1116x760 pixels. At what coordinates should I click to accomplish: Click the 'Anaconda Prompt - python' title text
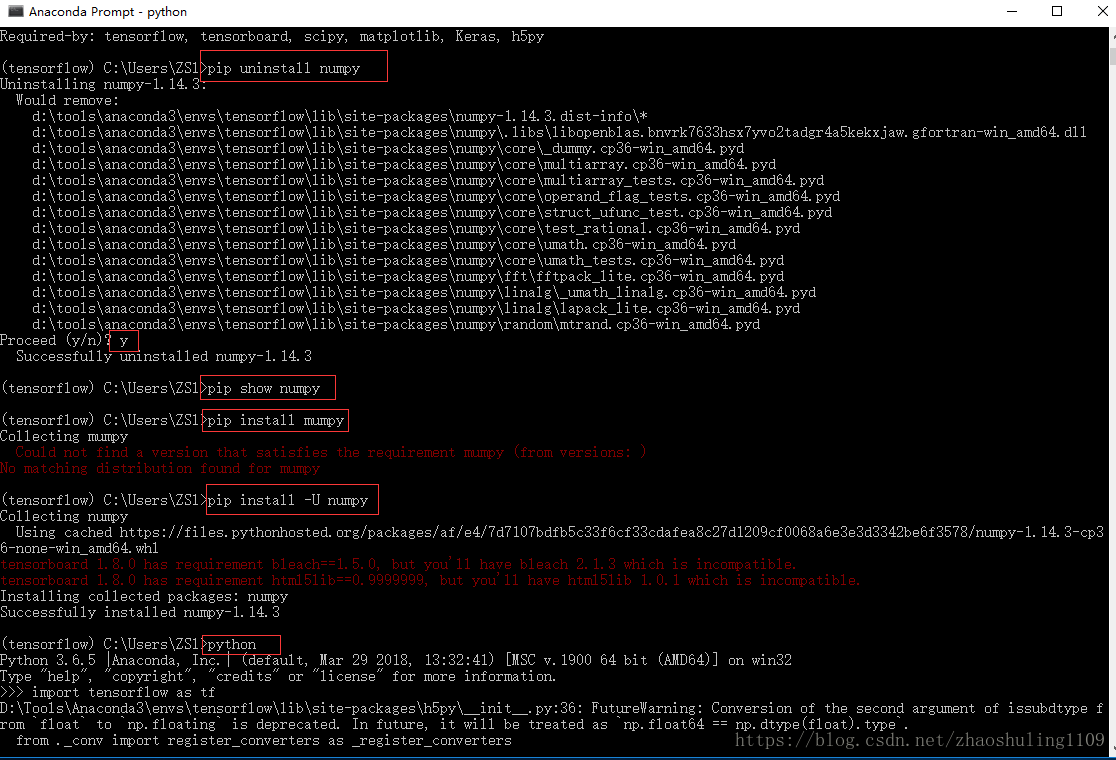pyautogui.click(x=107, y=12)
